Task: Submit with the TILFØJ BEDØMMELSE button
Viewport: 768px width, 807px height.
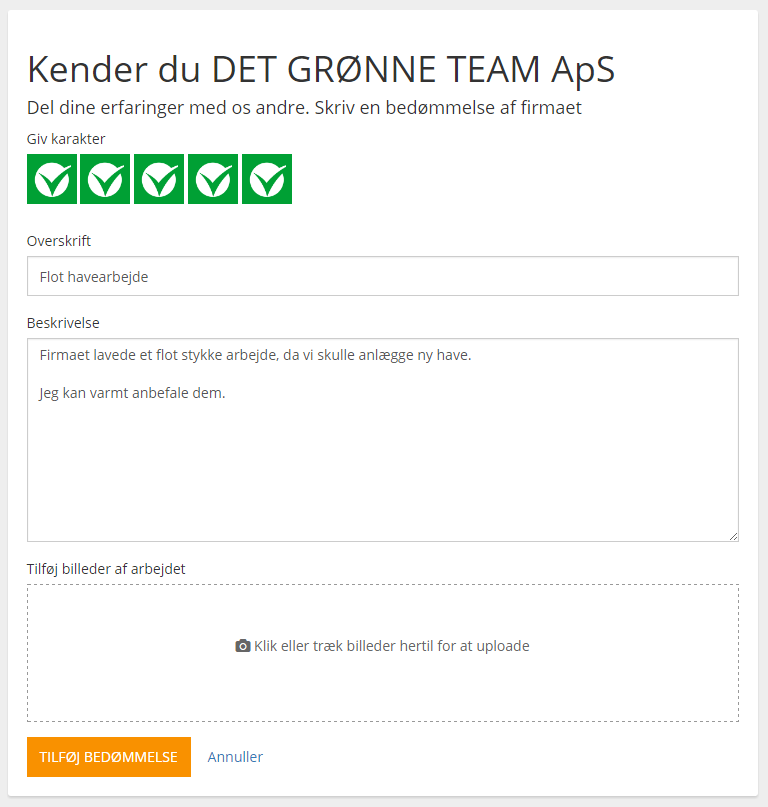Action: pos(109,757)
